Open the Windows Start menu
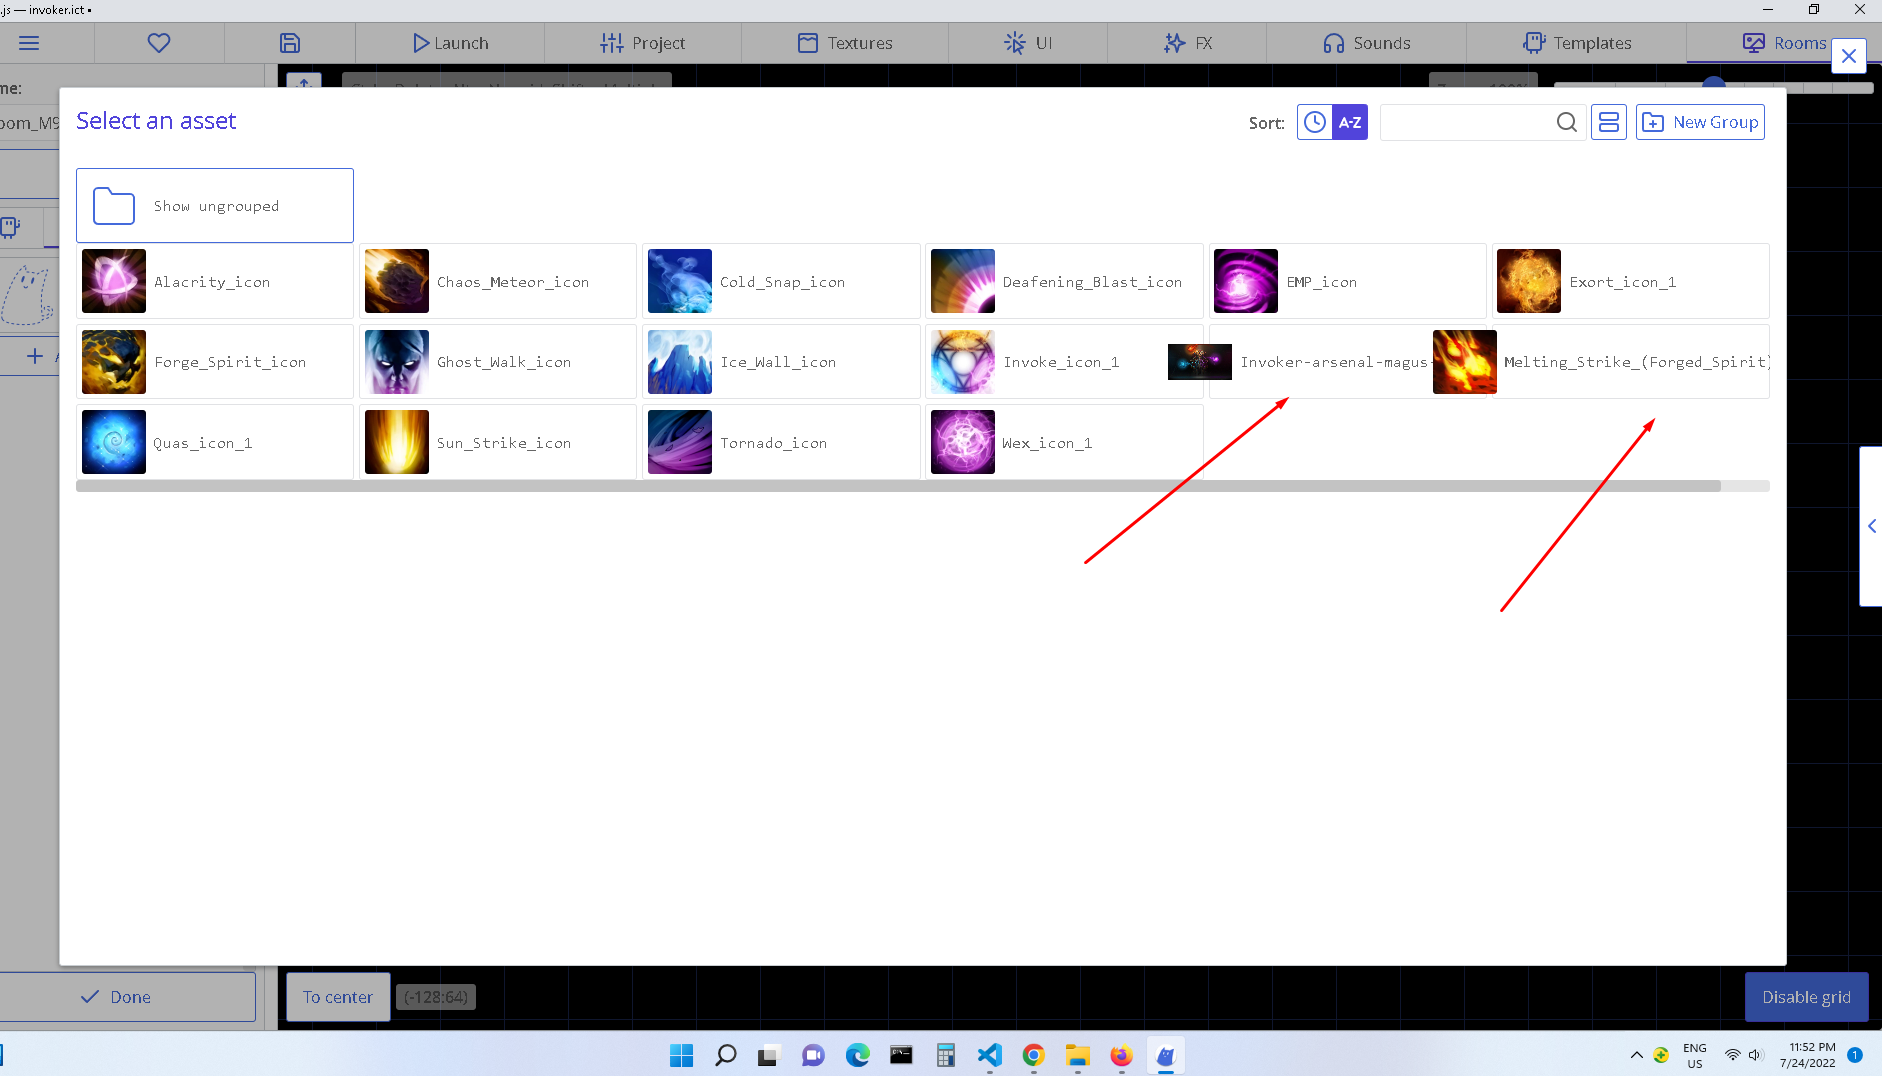Screen dimensions: 1882x1076 (681, 1055)
